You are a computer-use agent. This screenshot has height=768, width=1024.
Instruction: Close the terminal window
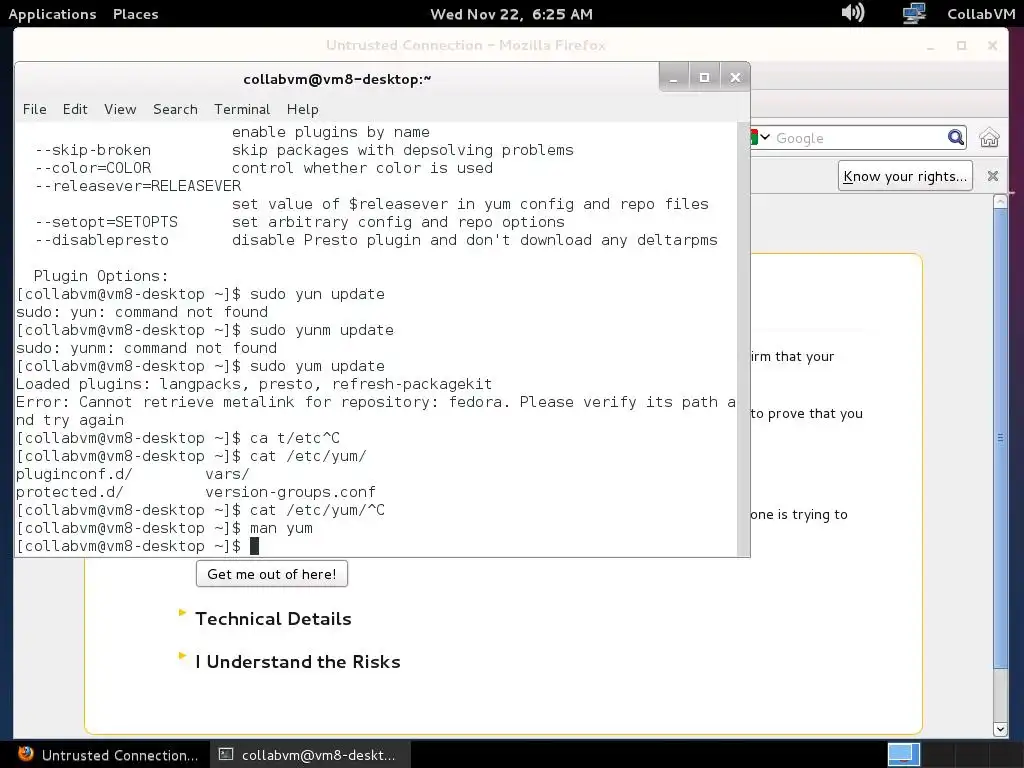click(x=735, y=78)
